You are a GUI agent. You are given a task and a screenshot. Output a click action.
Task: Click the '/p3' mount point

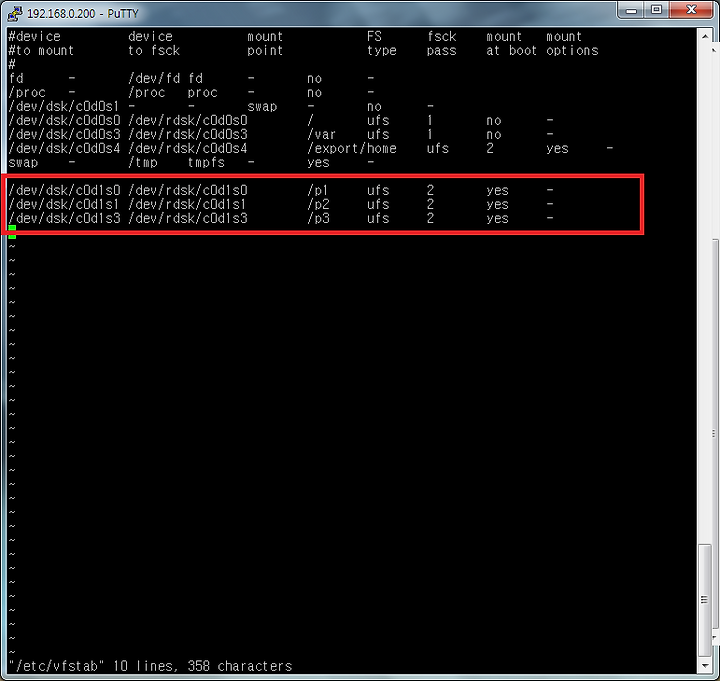tap(318, 218)
